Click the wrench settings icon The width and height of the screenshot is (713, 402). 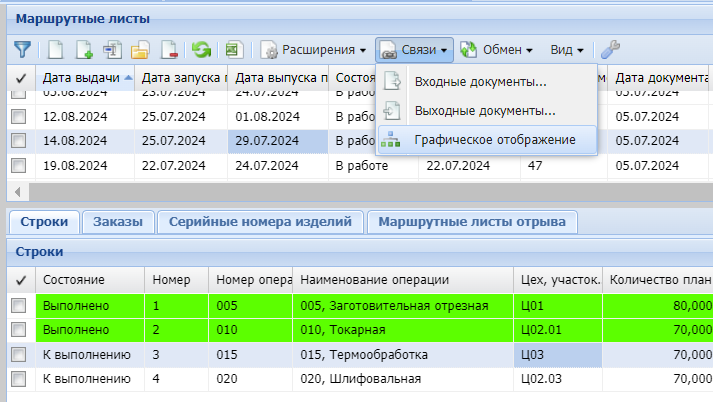[609, 49]
